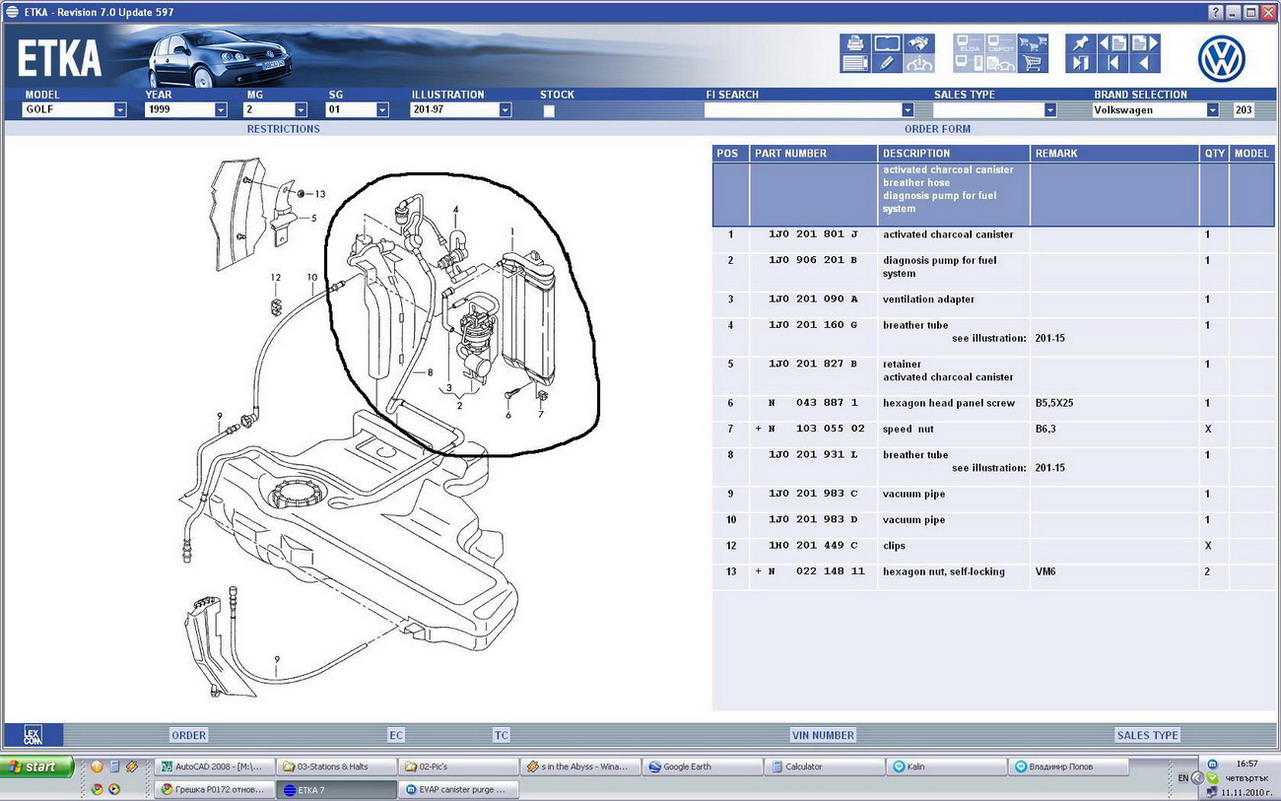Image resolution: width=1281 pixels, height=801 pixels.
Task: Open the ILLUSTRATION dropdown 201-97
Action: pyautogui.click(x=505, y=110)
